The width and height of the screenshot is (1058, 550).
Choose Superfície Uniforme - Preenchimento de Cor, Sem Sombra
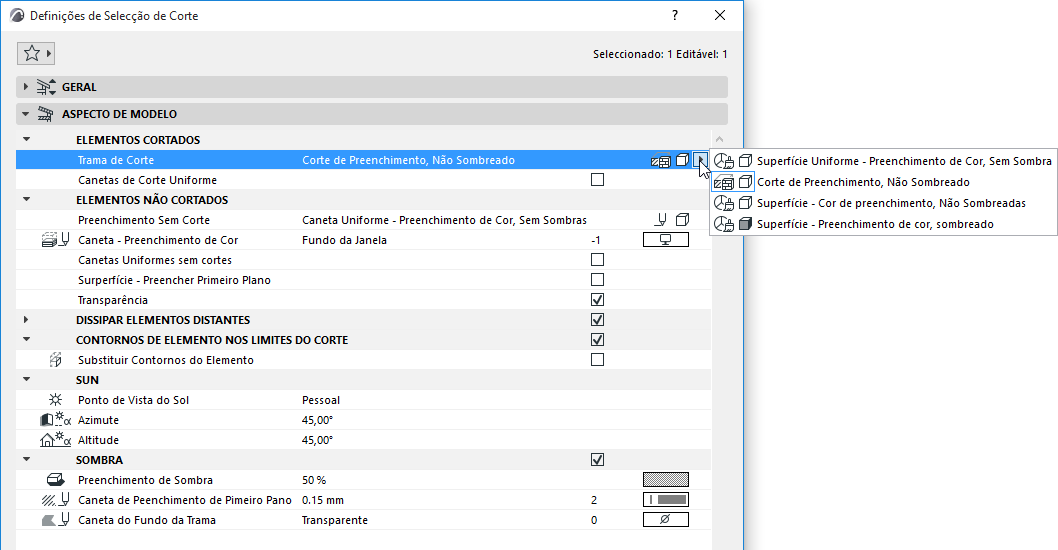(x=883, y=161)
